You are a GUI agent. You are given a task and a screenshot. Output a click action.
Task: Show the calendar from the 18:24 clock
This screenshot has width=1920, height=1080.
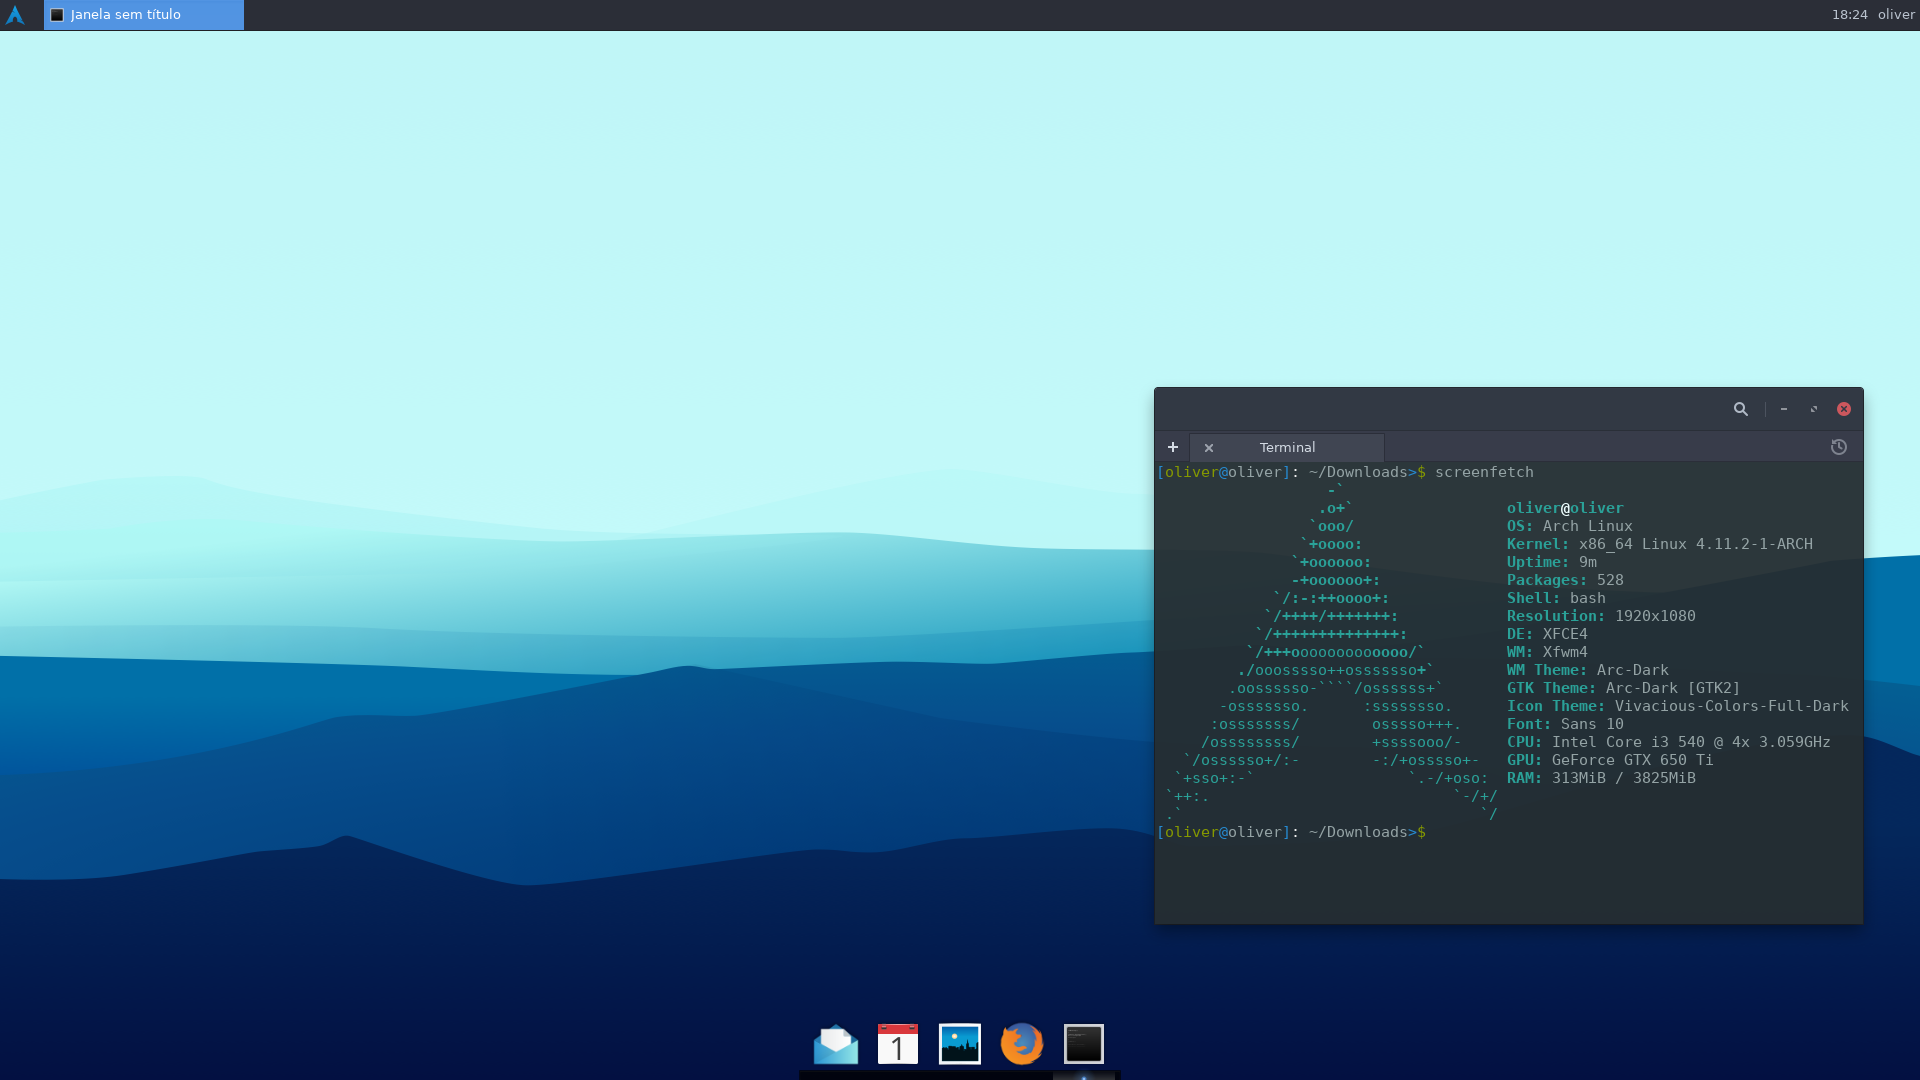pos(1849,15)
